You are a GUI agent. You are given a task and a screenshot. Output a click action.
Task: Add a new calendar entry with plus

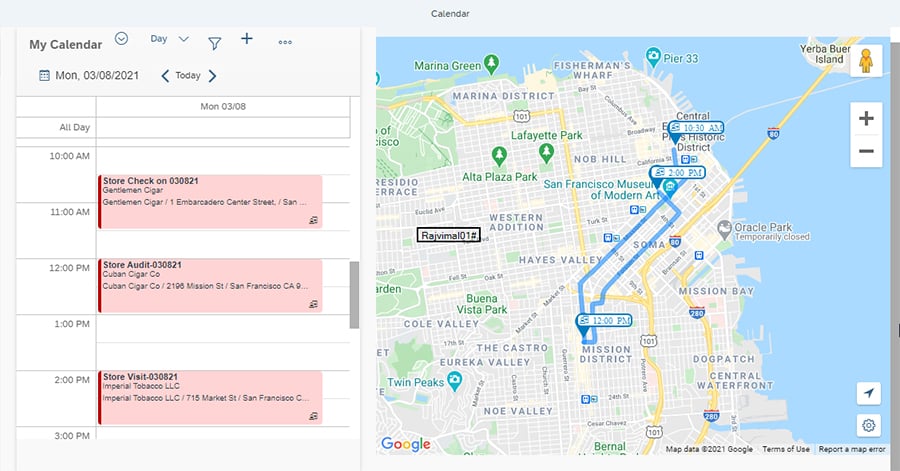pyautogui.click(x=247, y=38)
